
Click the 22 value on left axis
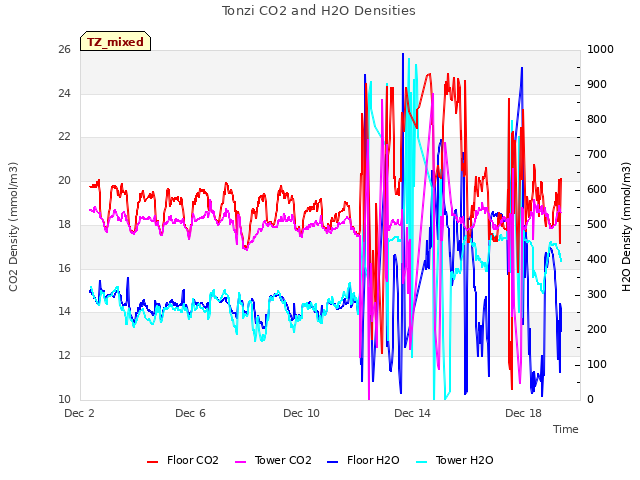click(x=64, y=137)
